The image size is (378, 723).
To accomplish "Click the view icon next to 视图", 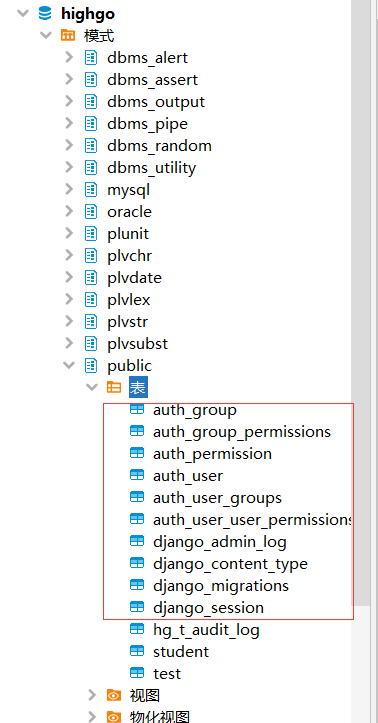I will [114, 695].
